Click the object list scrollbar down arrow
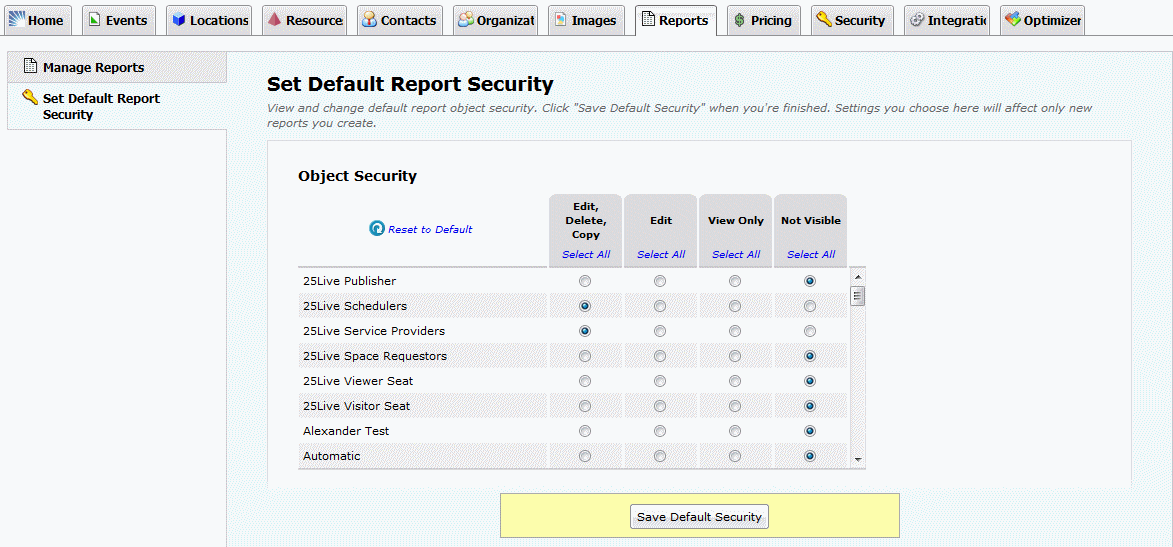The width and height of the screenshot is (1173, 547). 858,459
